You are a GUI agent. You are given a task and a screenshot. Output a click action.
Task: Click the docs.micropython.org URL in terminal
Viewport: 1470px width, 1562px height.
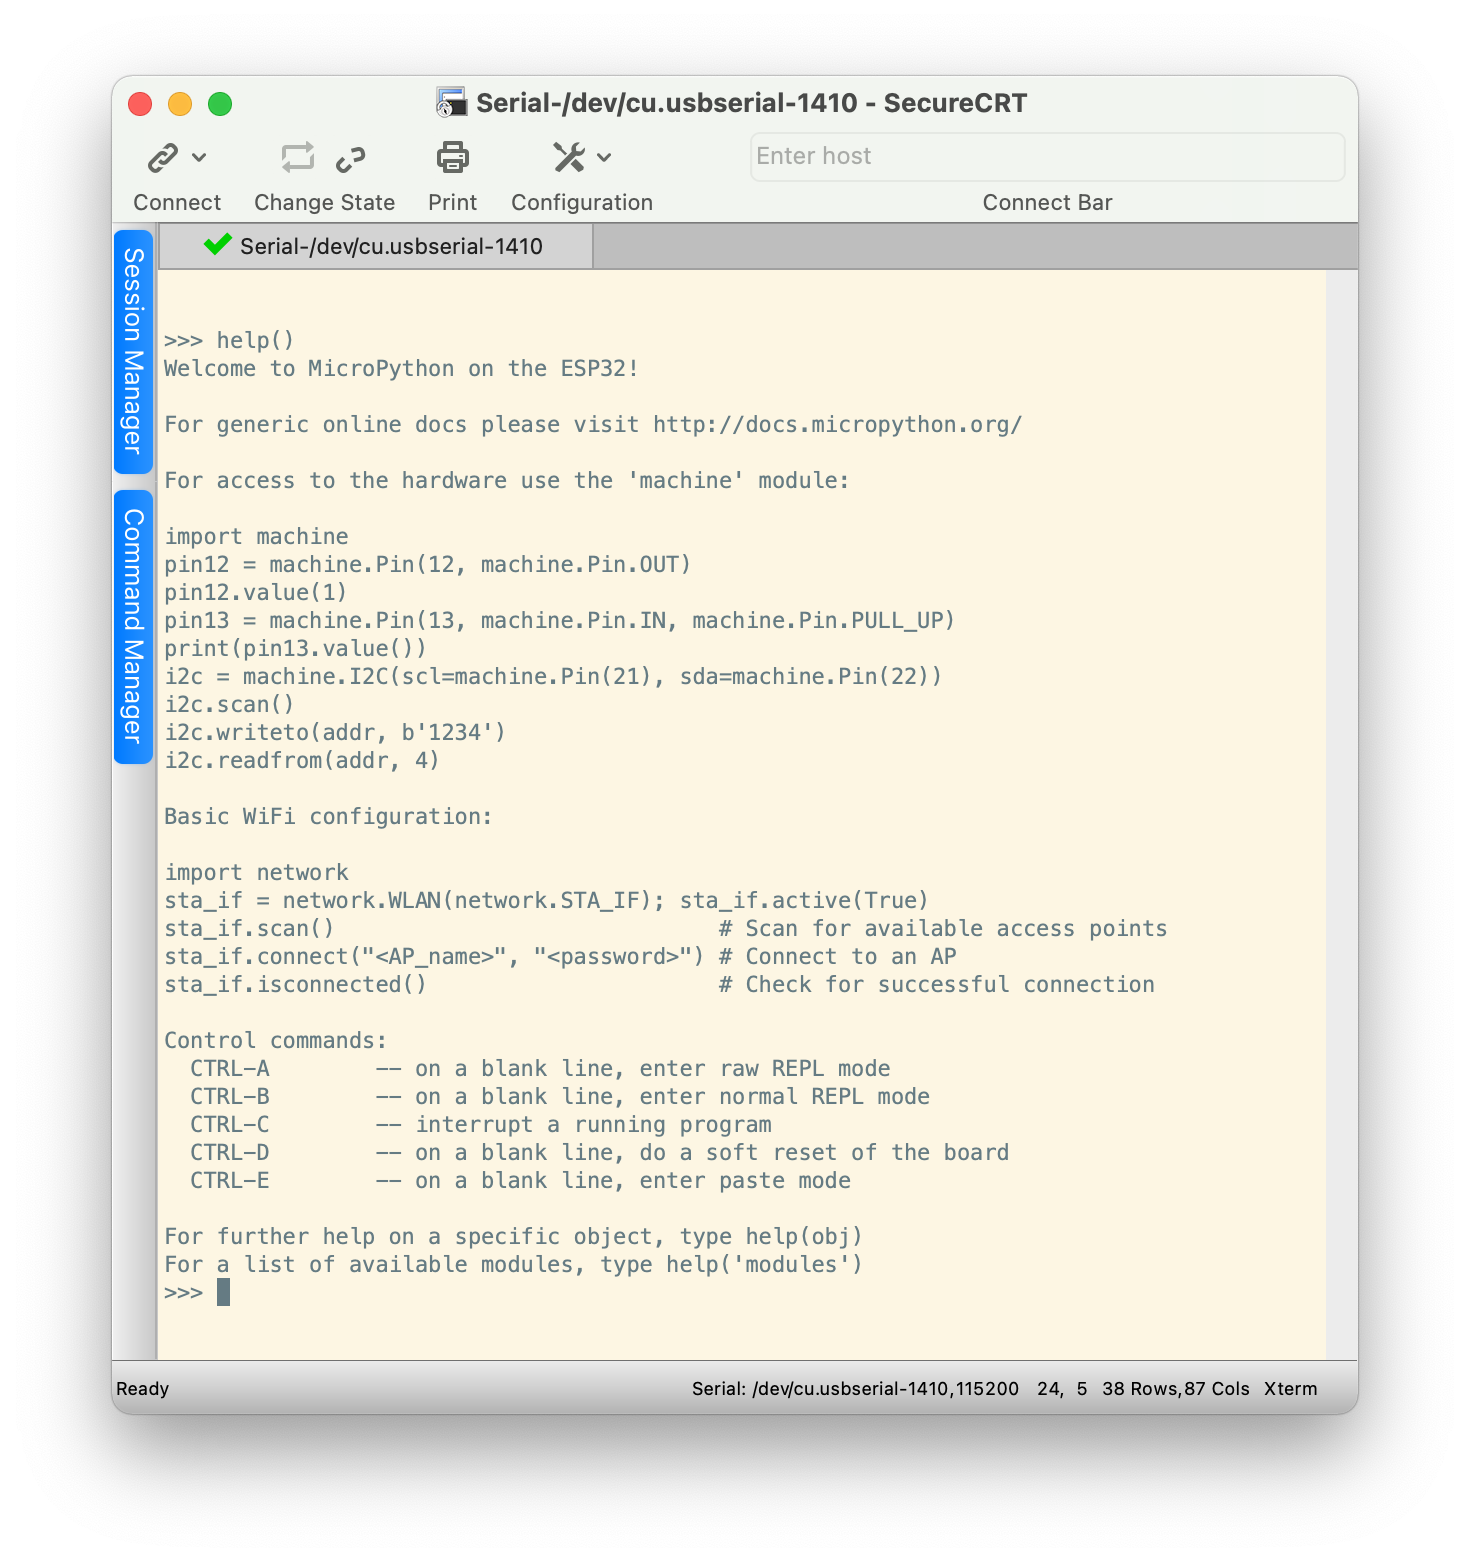(837, 425)
